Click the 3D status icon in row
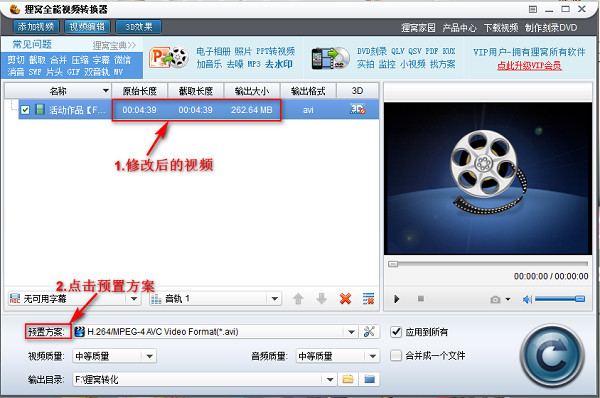 (357, 109)
